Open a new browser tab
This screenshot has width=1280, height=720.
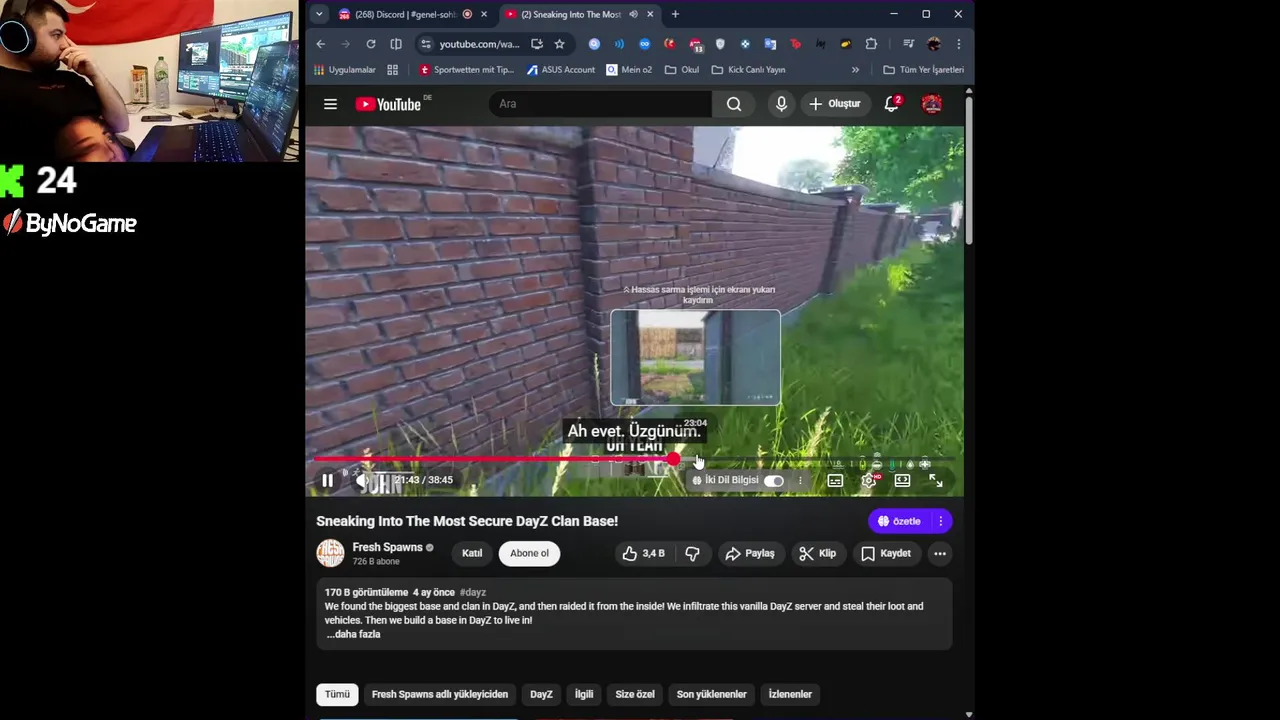click(x=675, y=14)
